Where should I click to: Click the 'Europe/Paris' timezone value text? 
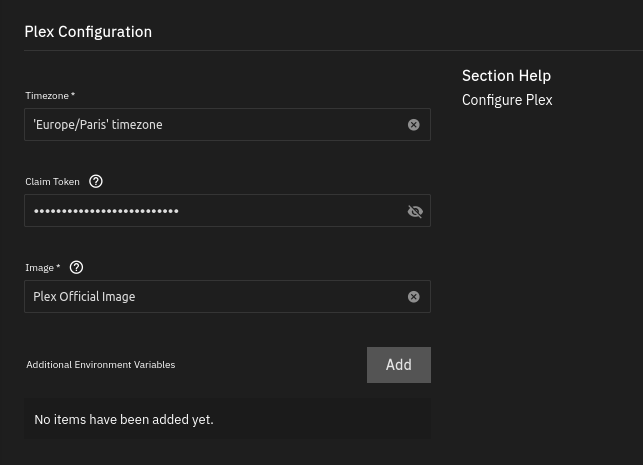tap(97, 125)
